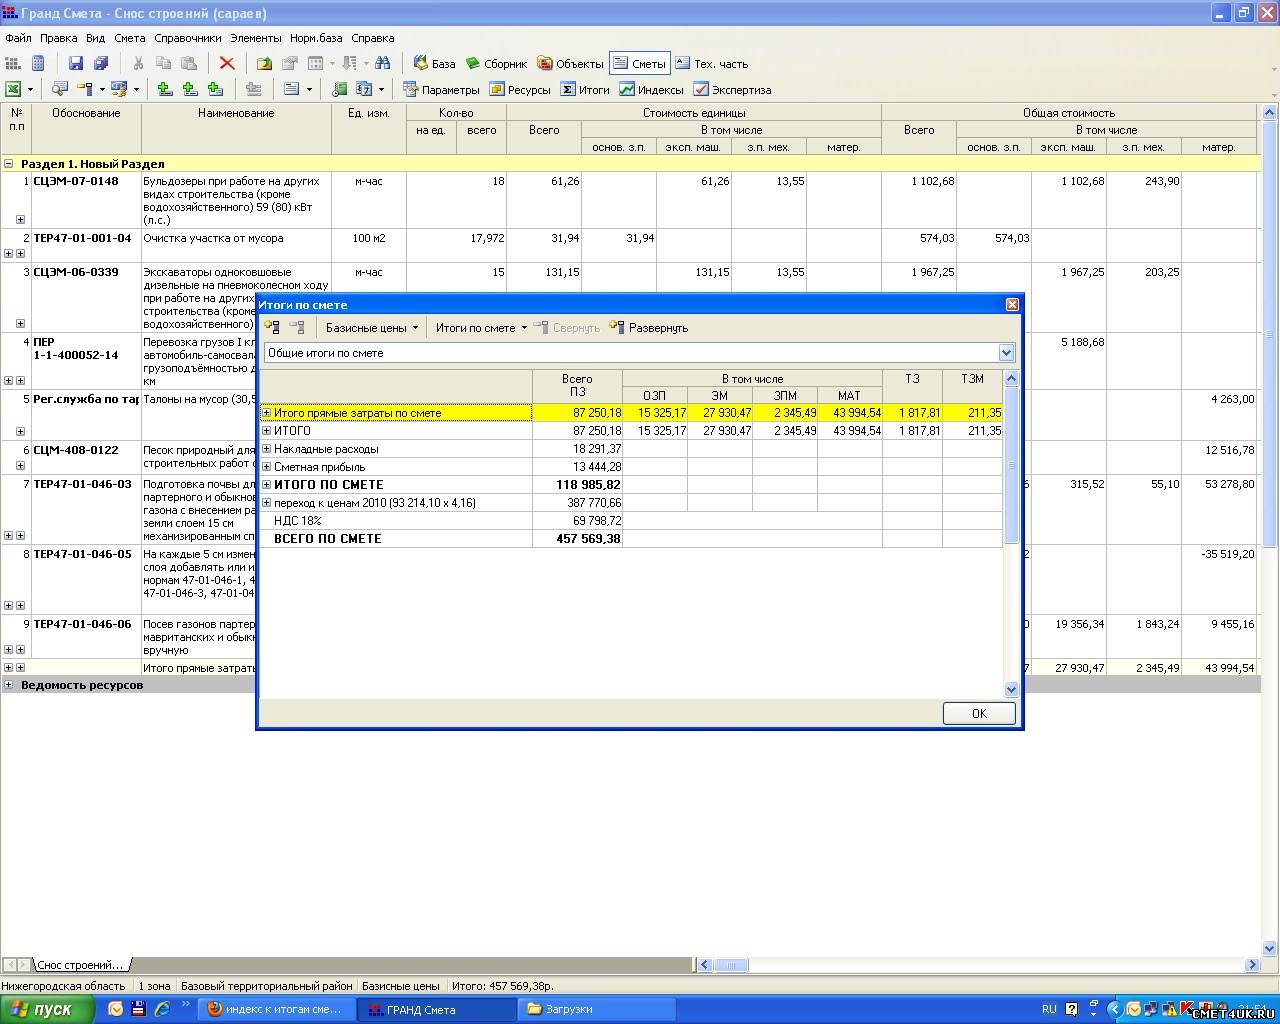Click the red X delete icon

pyautogui.click(x=227, y=63)
